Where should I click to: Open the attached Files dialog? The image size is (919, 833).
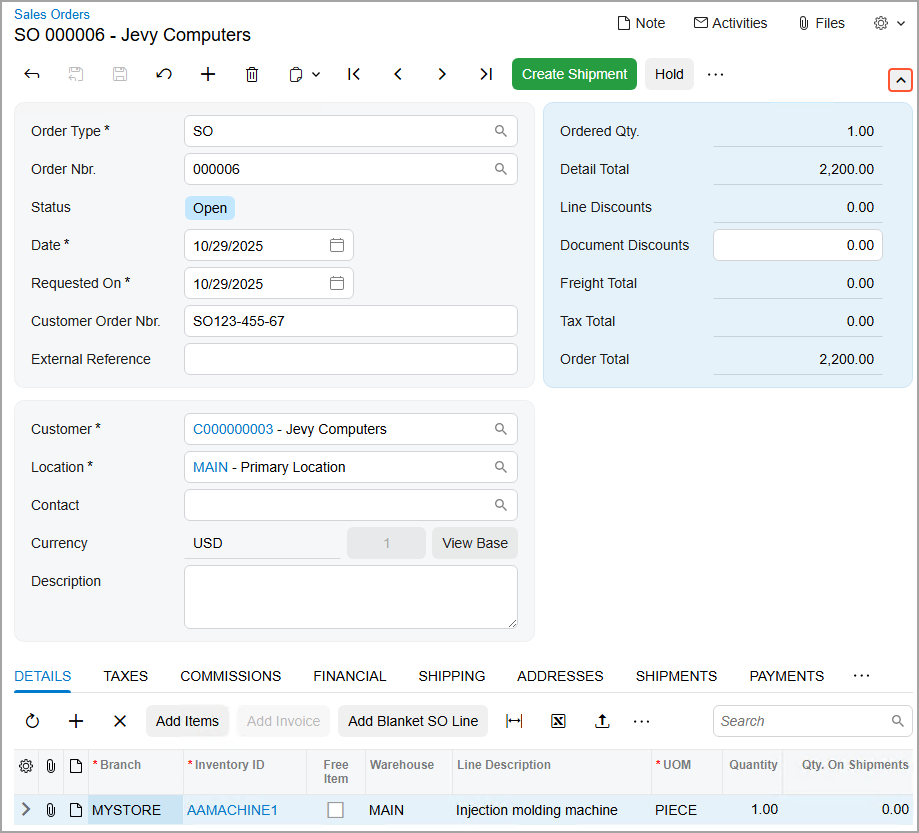point(821,23)
